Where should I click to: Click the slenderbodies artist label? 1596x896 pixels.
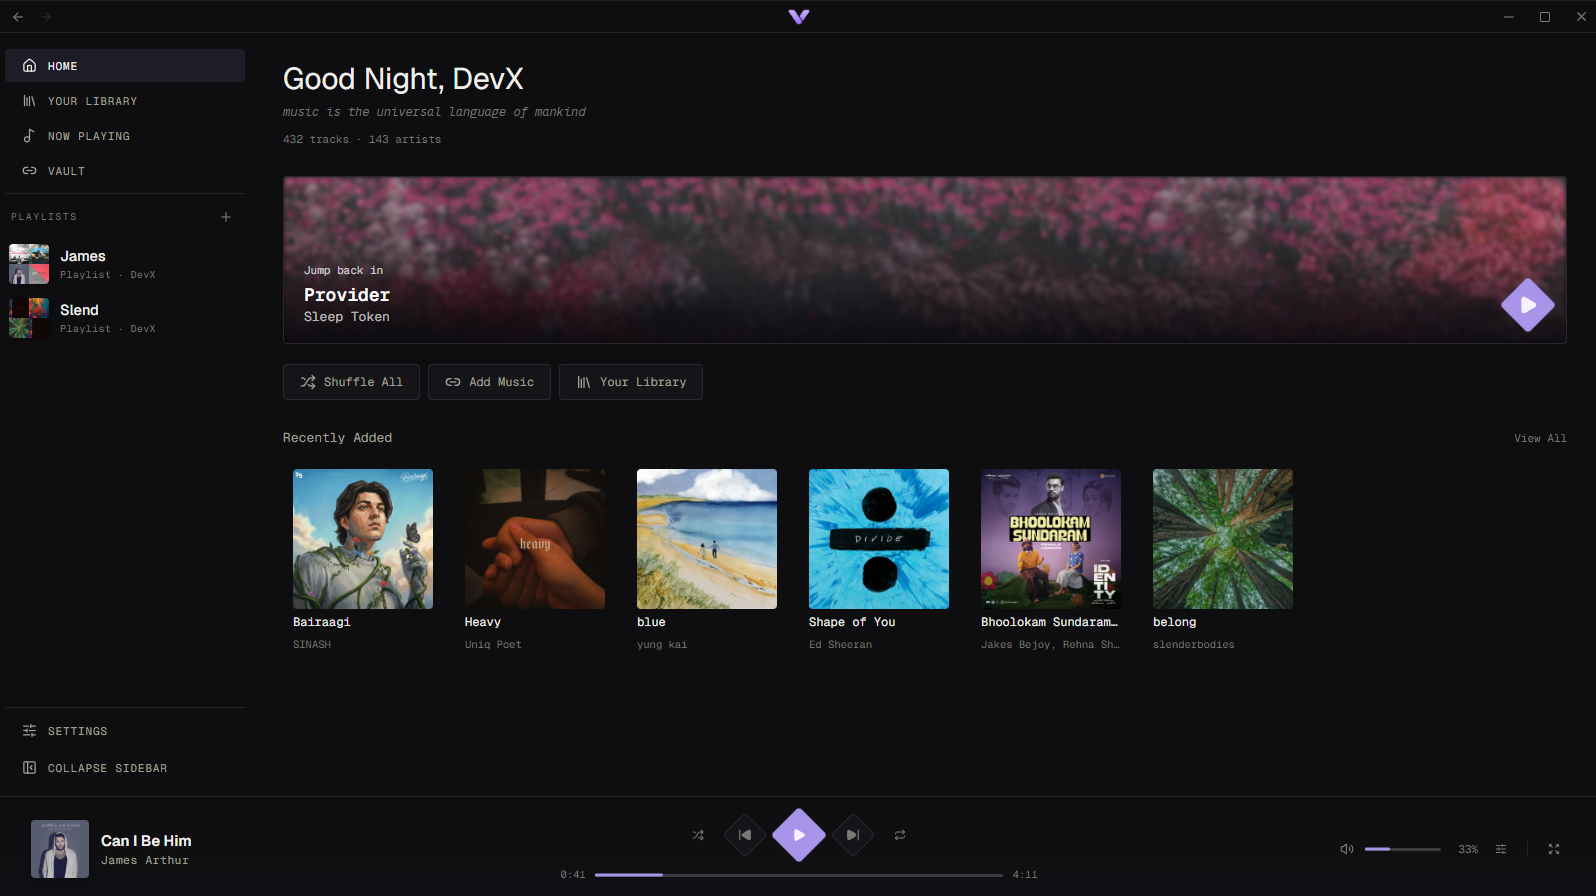click(1194, 645)
